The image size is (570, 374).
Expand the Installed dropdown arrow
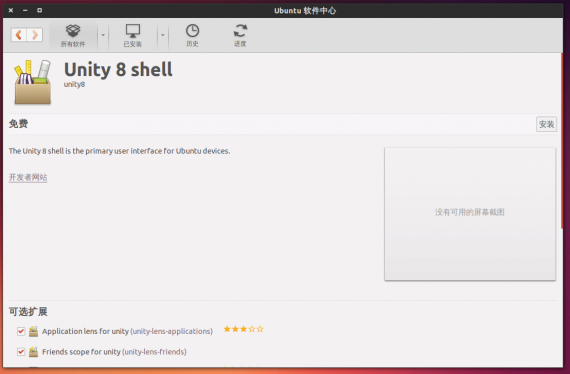(x=162, y=35)
